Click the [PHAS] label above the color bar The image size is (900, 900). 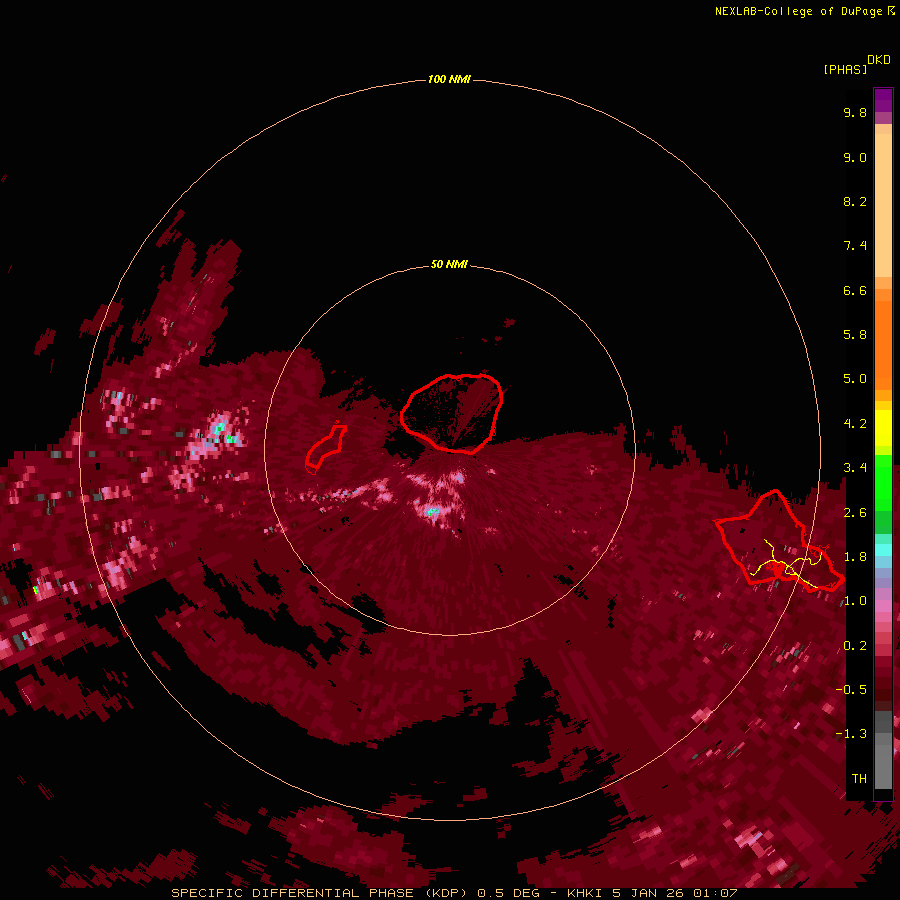845,69
